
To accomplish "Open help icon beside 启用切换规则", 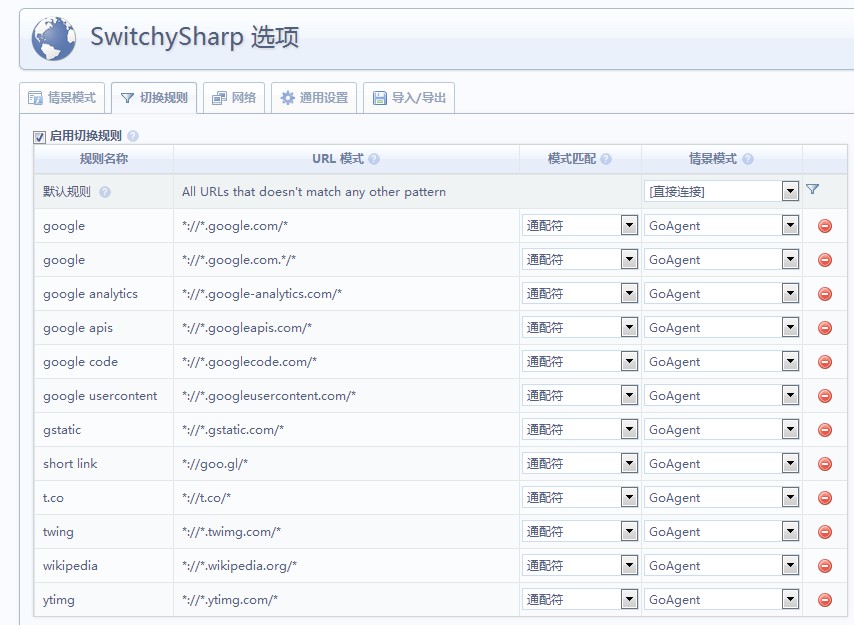I will 133,136.
